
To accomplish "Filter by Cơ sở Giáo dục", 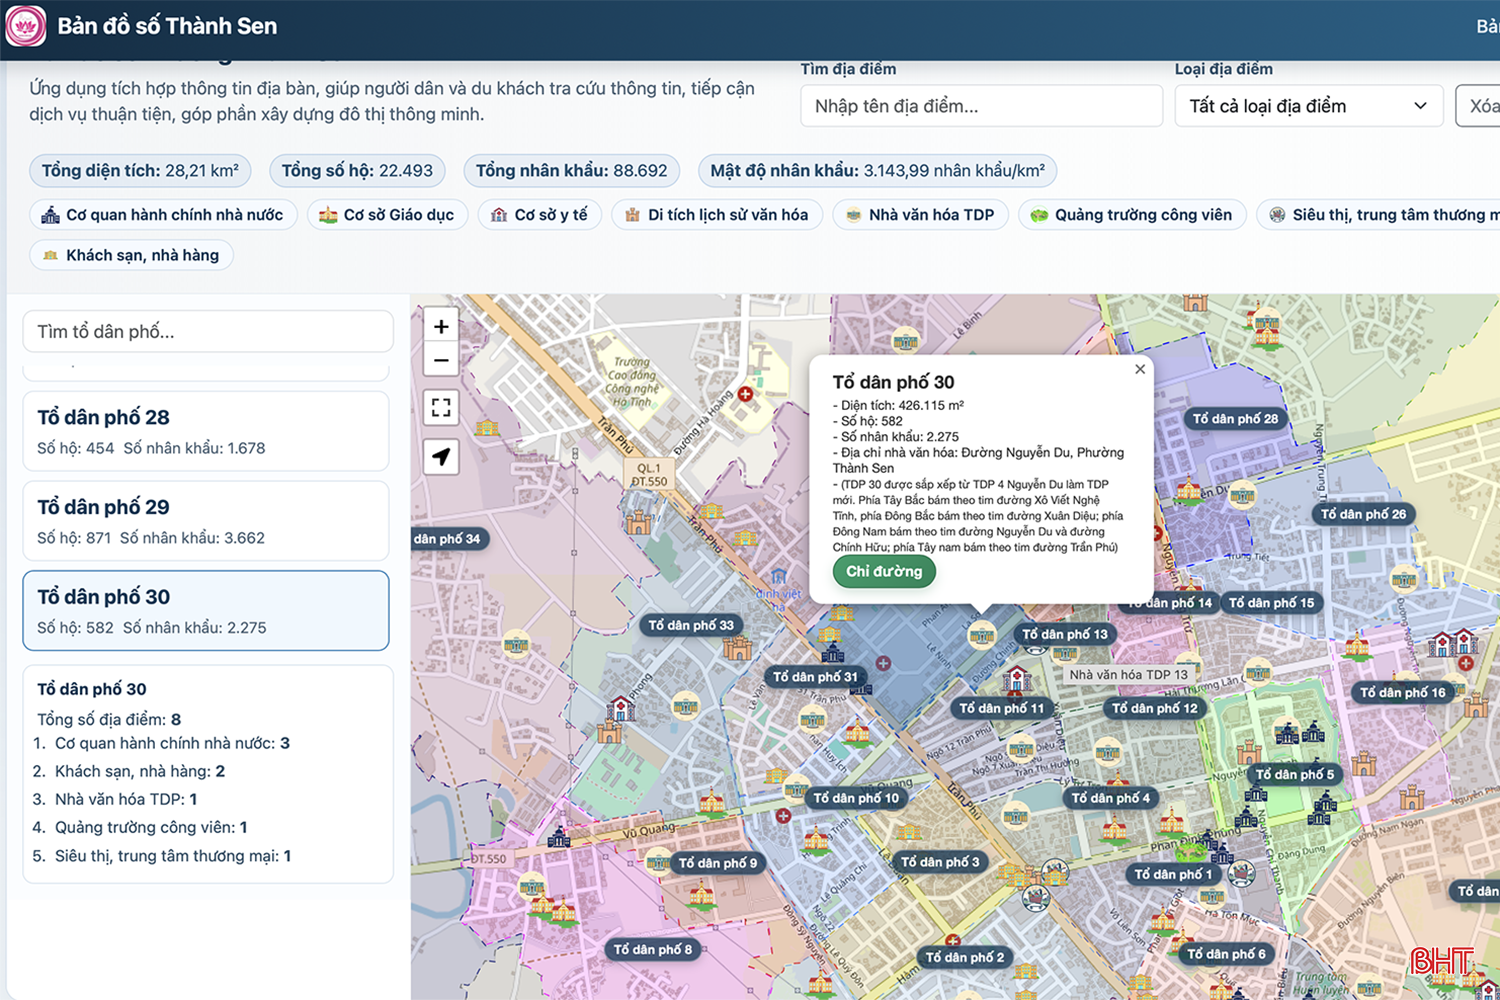I will [387, 215].
